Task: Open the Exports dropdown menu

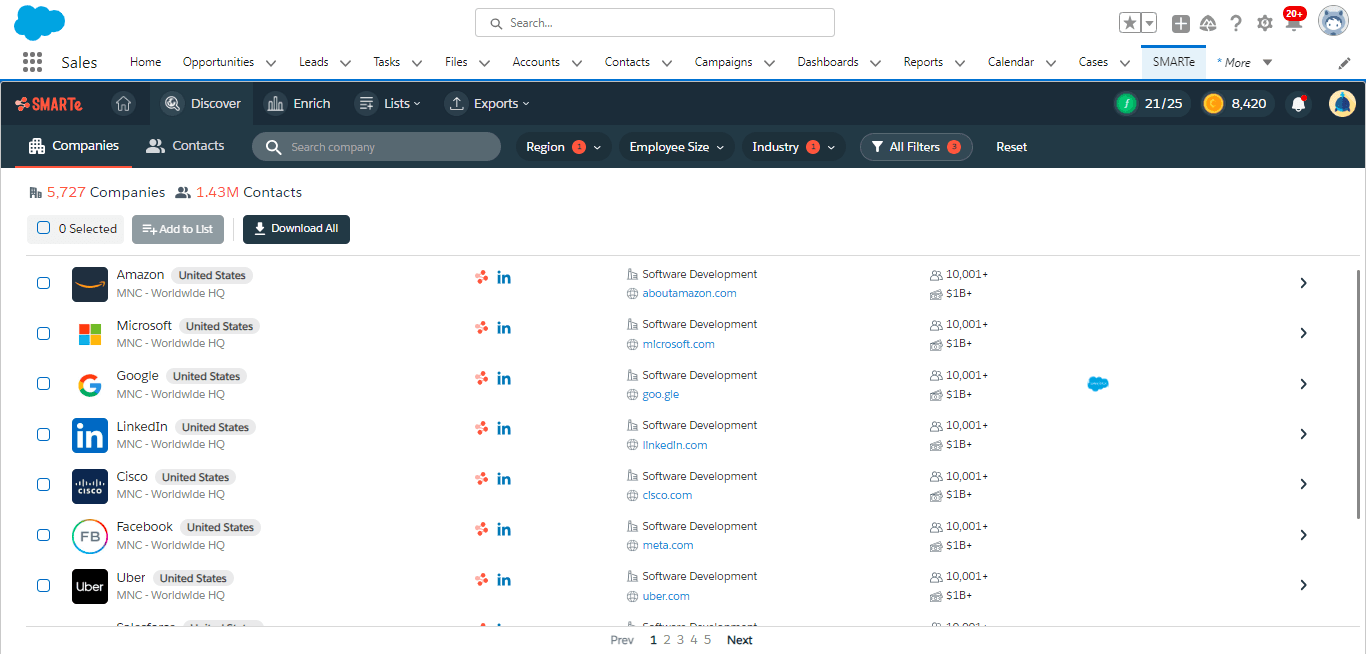Action: [x=488, y=103]
